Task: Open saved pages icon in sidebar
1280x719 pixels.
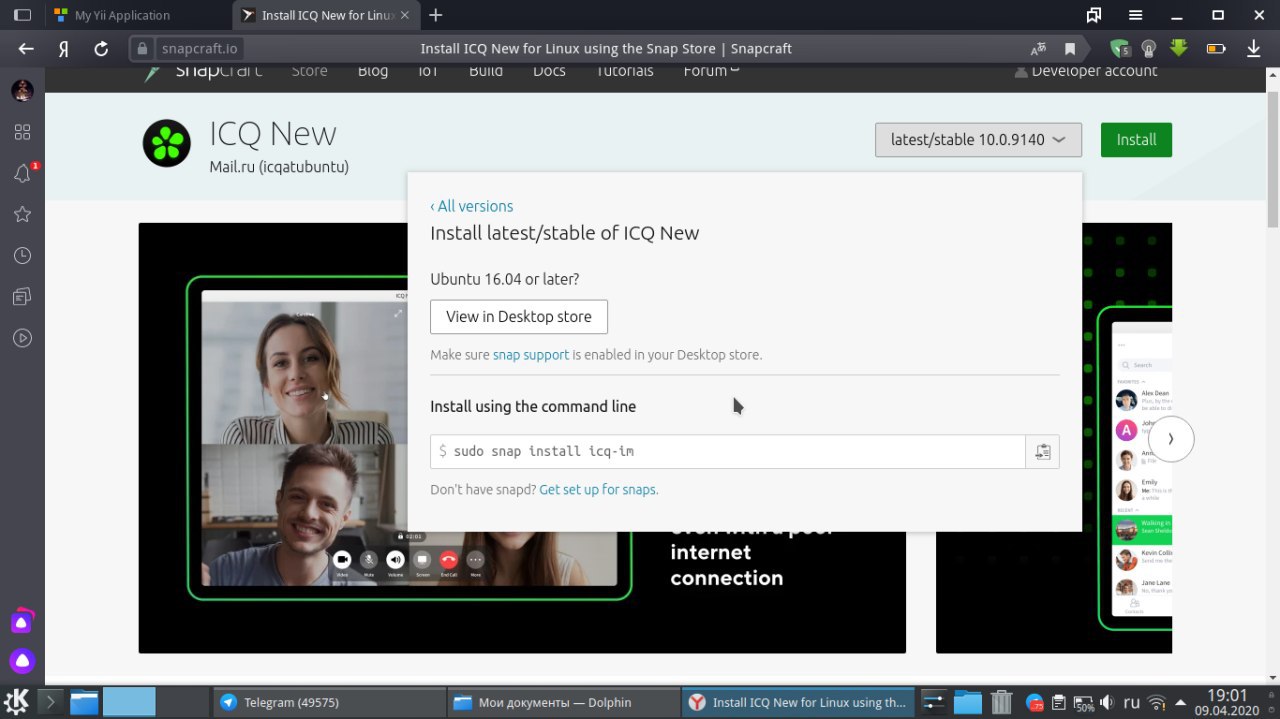Action: tap(22, 297)
